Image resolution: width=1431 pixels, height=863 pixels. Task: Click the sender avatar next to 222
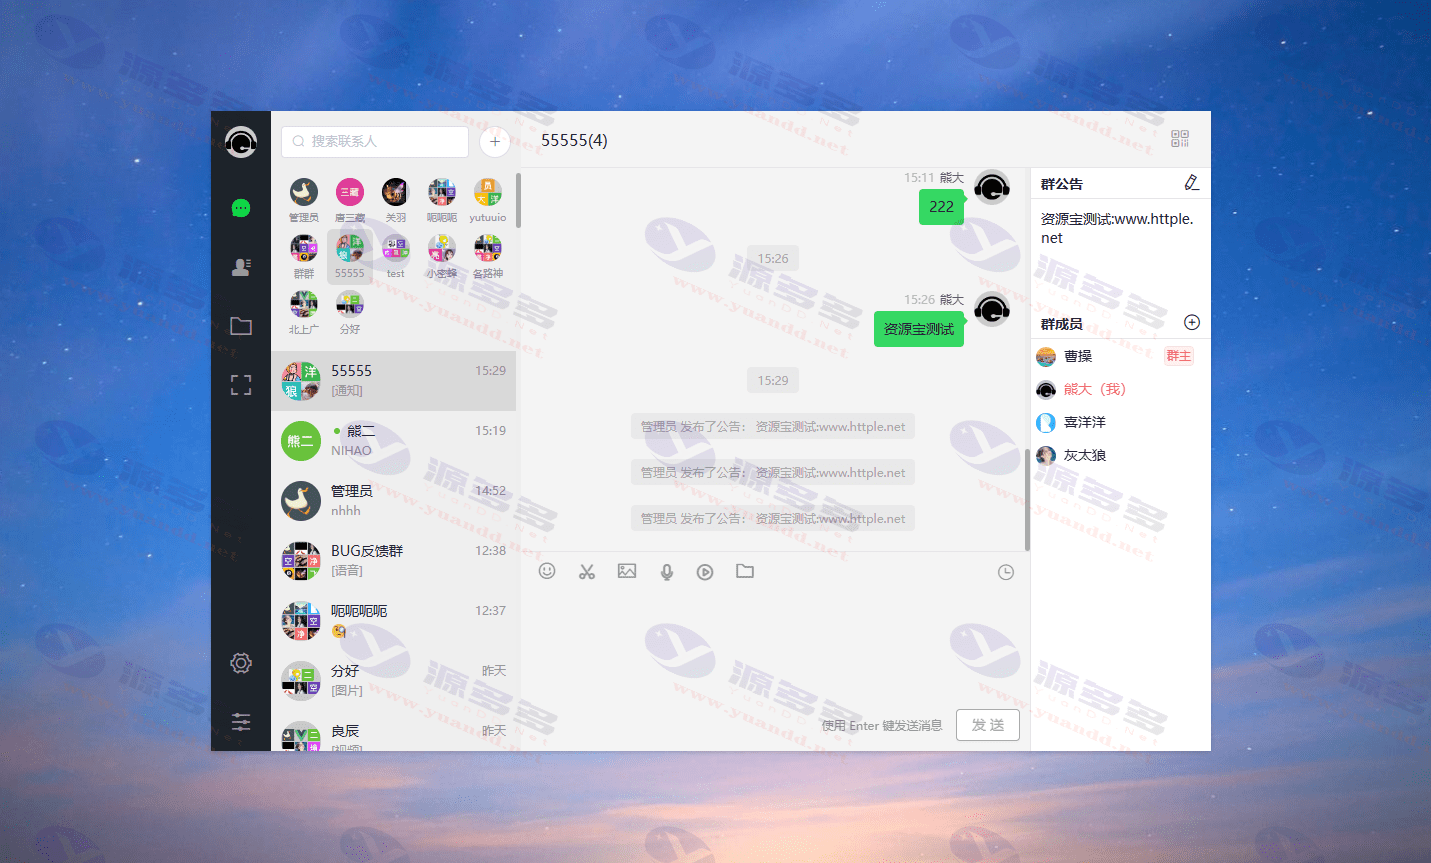point(992,187)
